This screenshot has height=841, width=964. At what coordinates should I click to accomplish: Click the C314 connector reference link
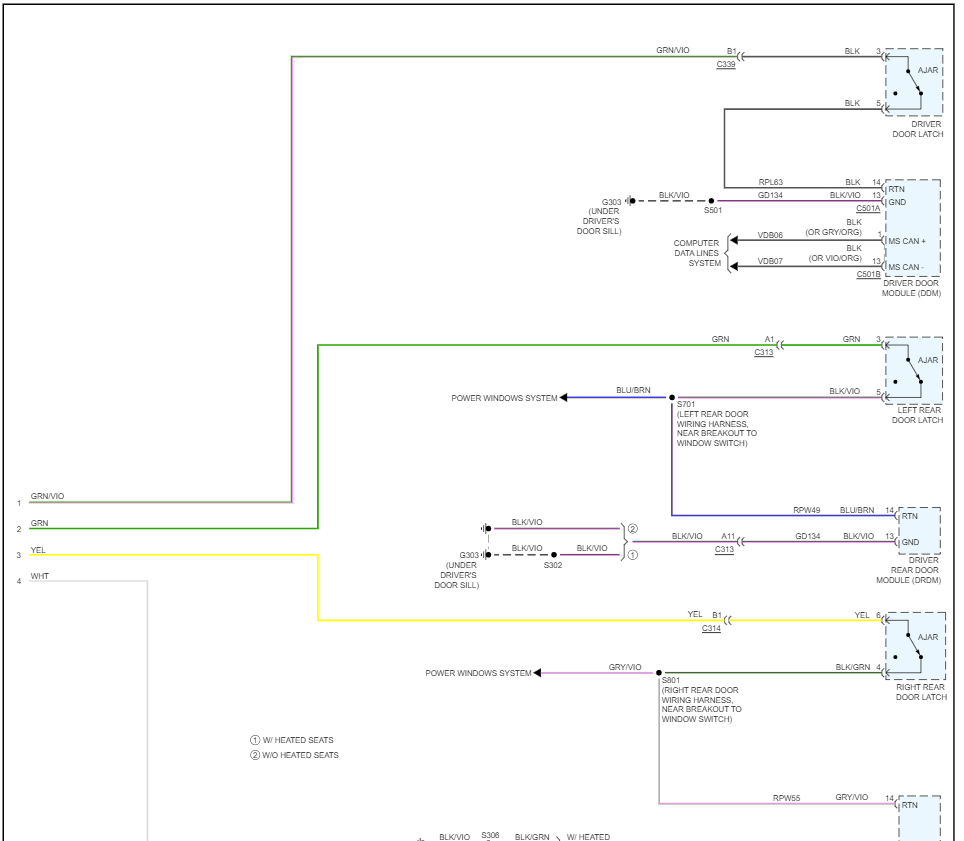point(711,628)
